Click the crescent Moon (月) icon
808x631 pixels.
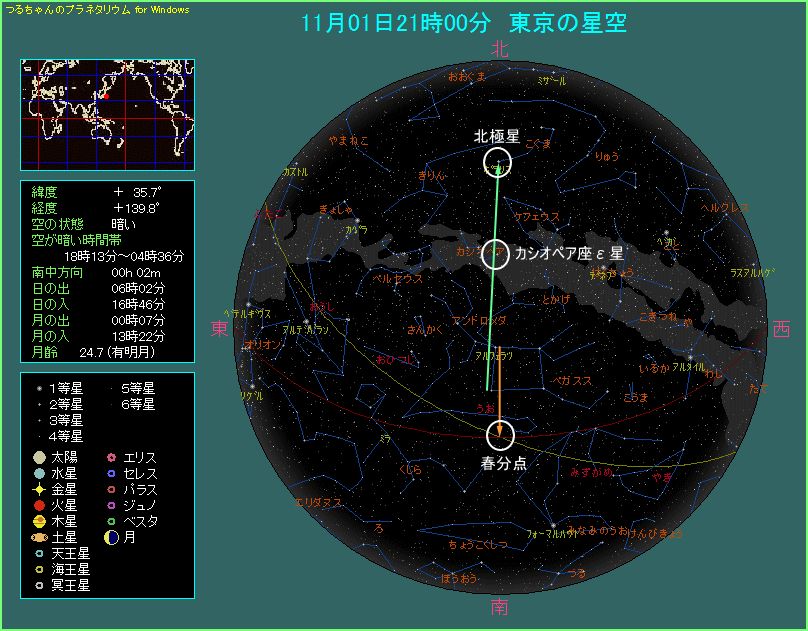coord(112,536)
